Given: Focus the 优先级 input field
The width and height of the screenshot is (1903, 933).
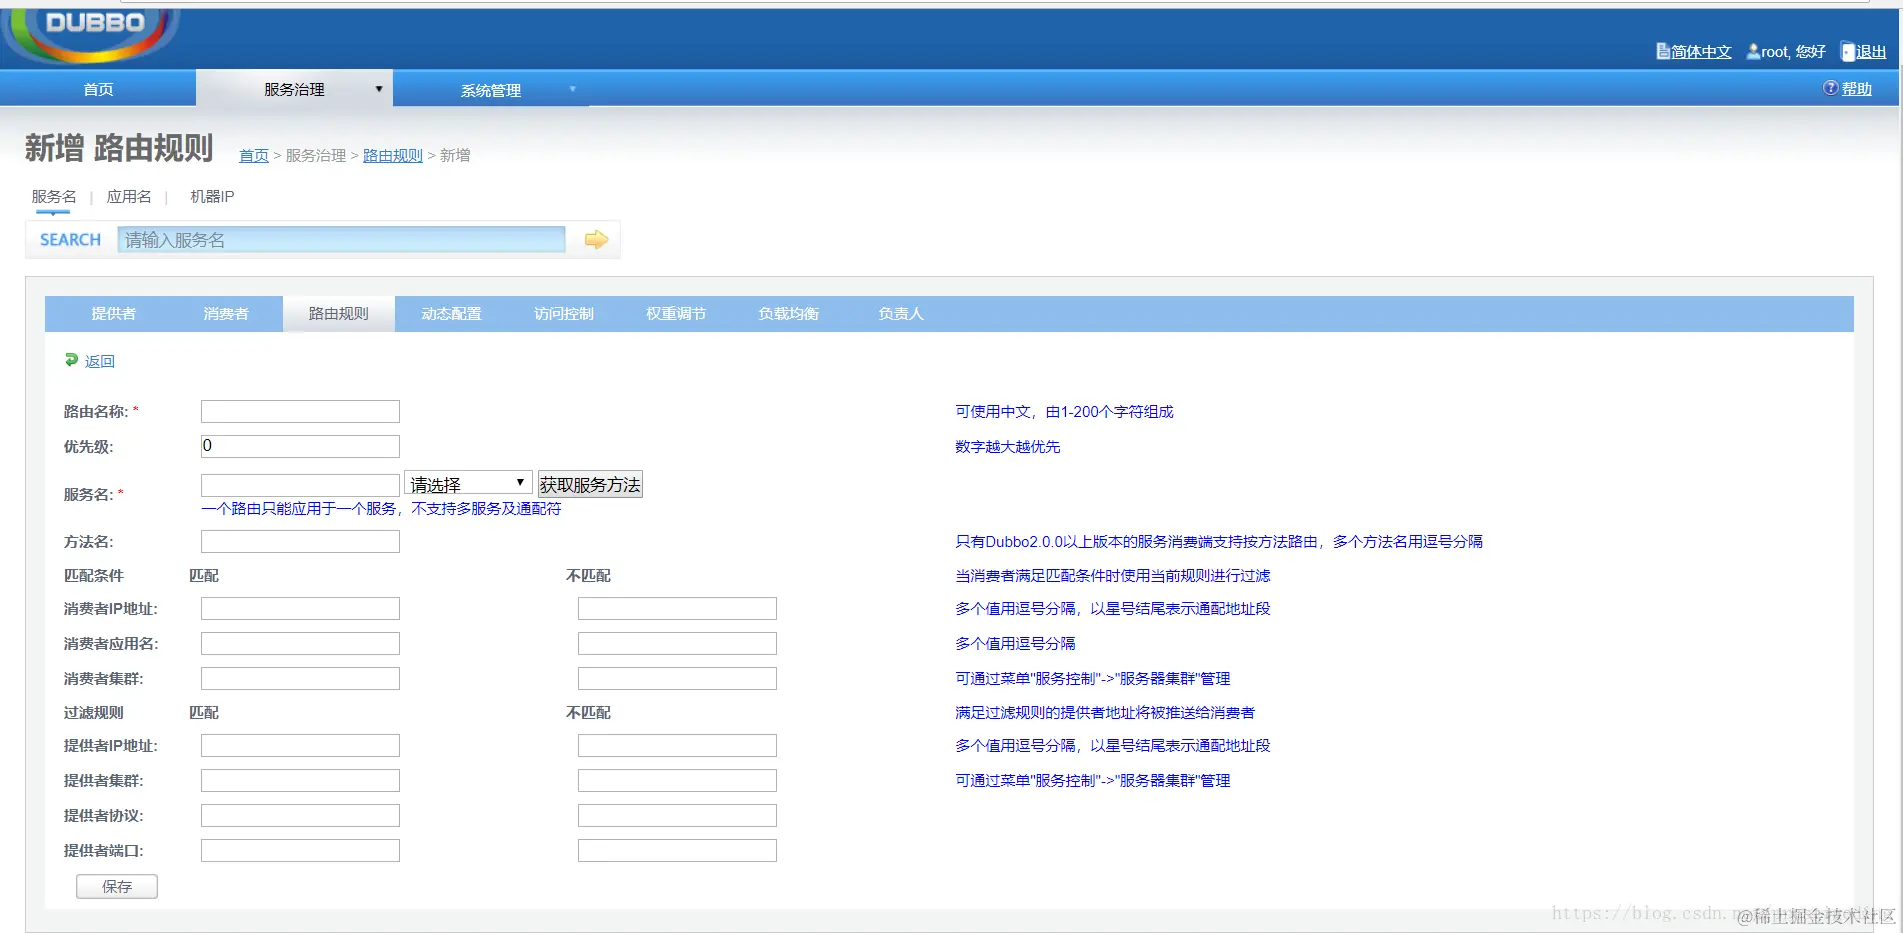Looking at the screenshot, I should tap(300, 446).
